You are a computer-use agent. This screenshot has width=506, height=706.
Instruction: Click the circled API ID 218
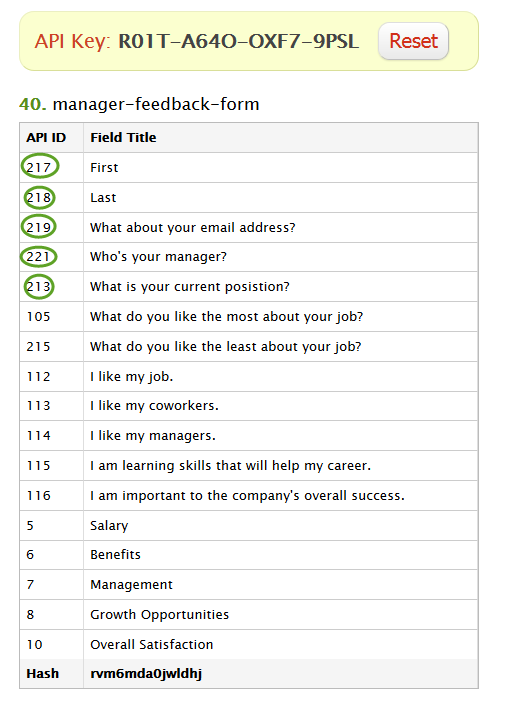[x=39, y=197]
